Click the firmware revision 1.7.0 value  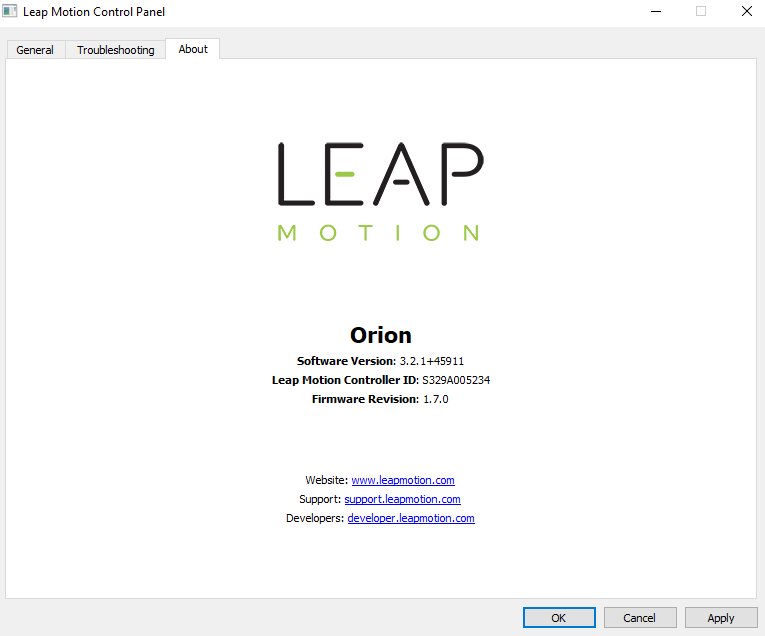436,399
